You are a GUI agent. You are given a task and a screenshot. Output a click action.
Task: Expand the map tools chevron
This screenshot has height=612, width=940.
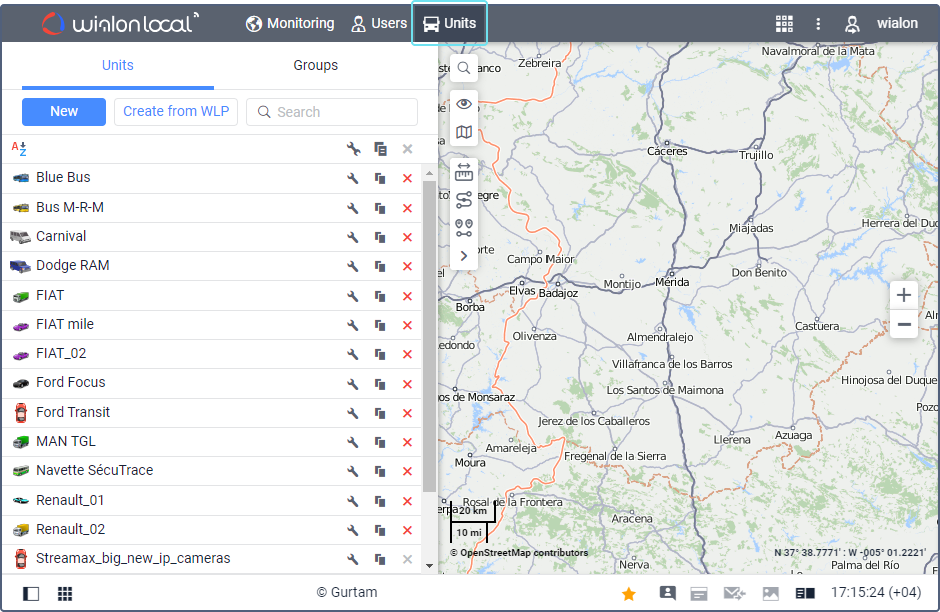click(464, 256)
